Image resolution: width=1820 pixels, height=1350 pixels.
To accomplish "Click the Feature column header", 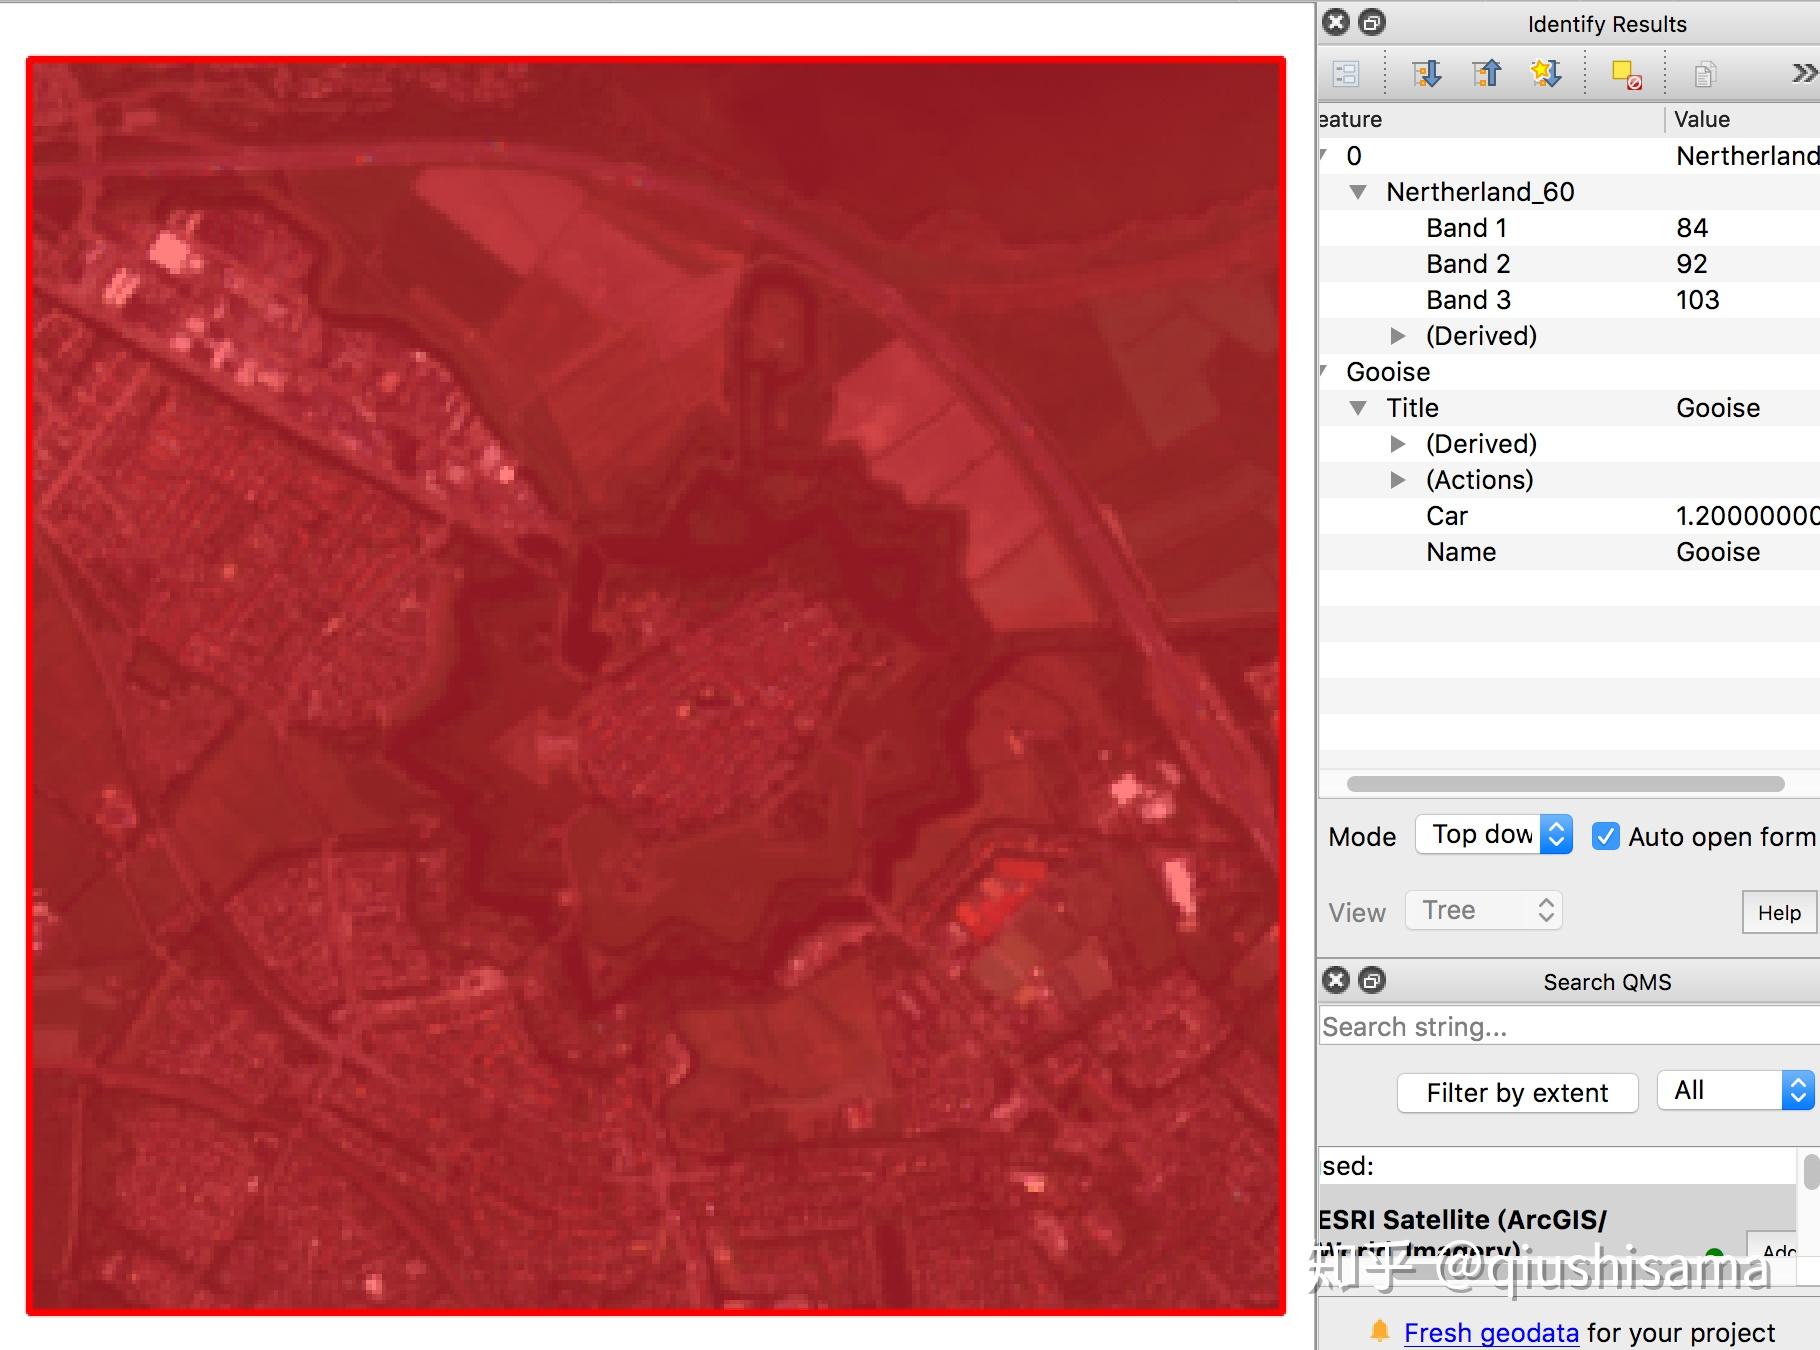I will click(x=1490, y=119).
